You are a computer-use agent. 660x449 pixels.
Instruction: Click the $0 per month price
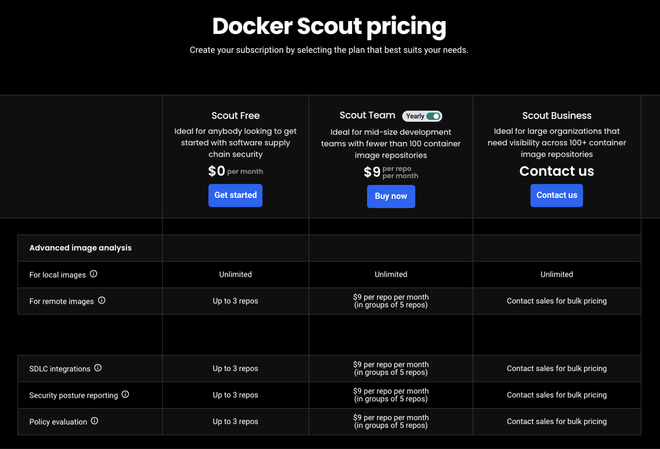point(236,171)
